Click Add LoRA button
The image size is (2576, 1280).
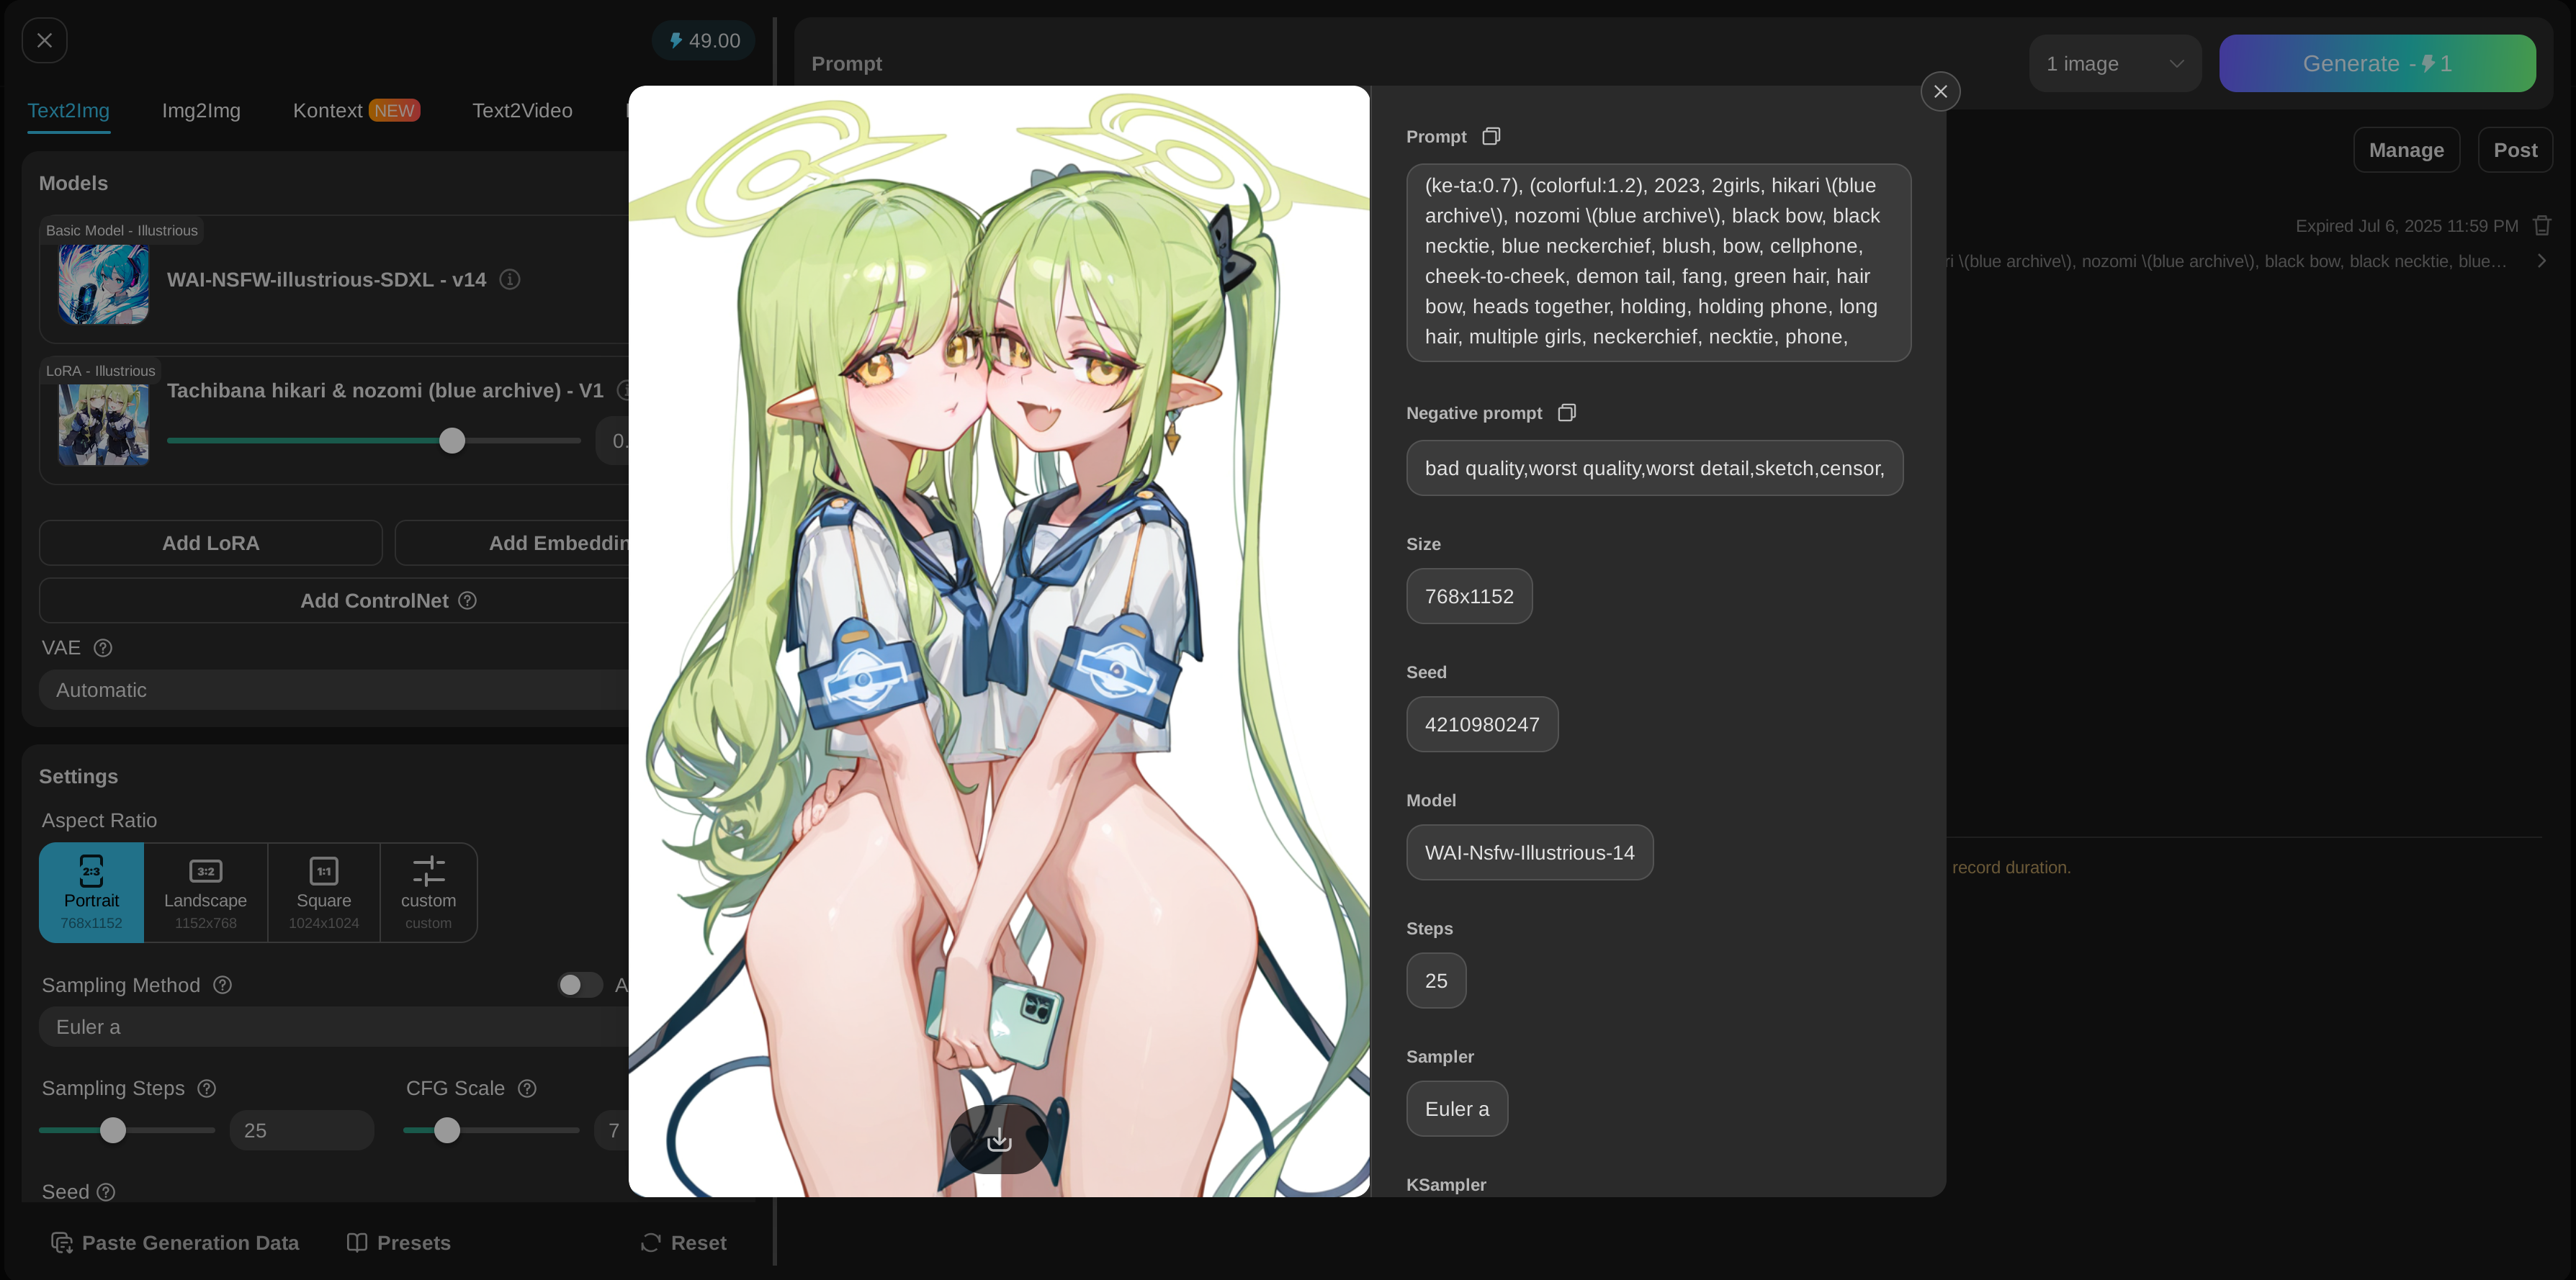tap(211, 543)
